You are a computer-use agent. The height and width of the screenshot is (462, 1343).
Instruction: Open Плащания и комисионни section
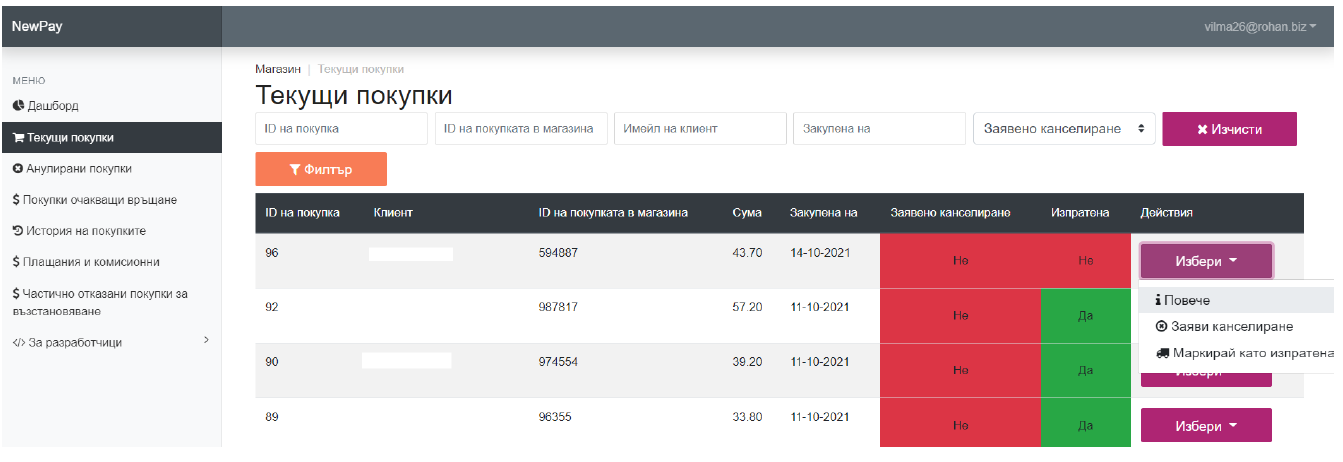click(x=86, y=261)
